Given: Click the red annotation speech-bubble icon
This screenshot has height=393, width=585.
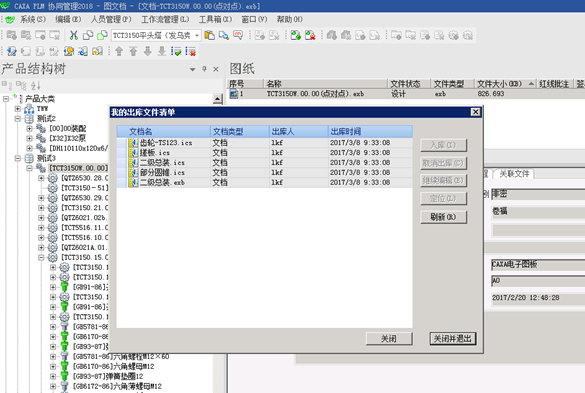Looking at the screenshot, I should [238, 35].
